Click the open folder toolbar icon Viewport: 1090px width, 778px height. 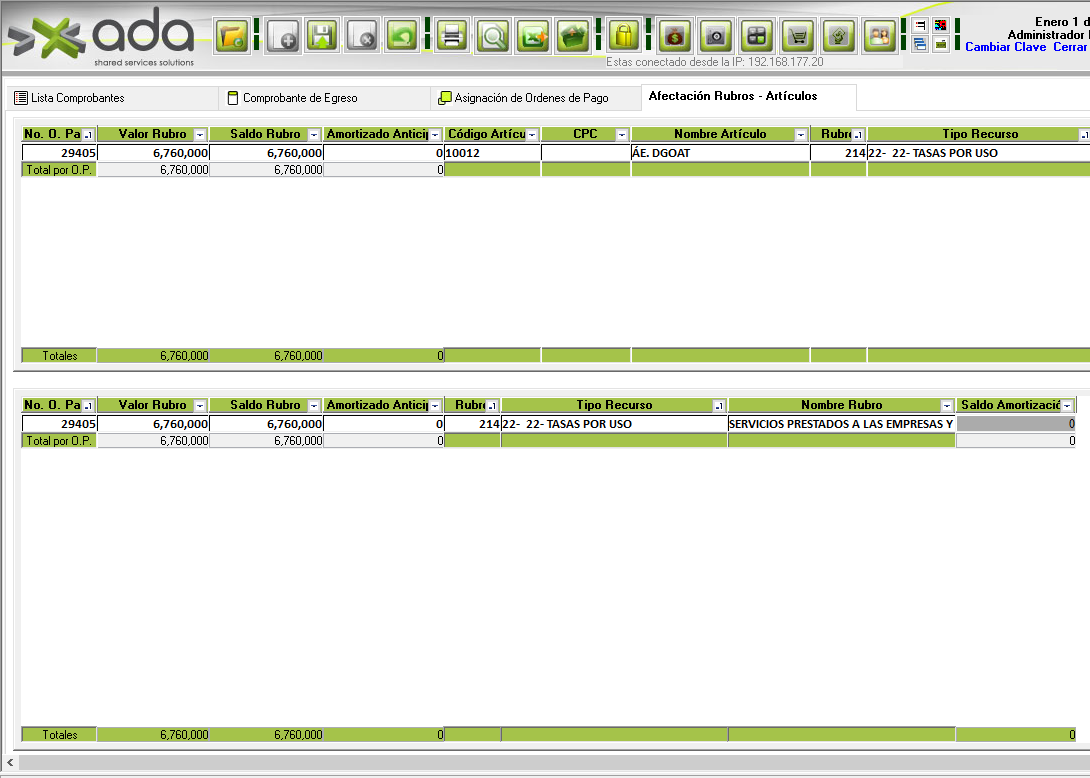click(233, 37)
